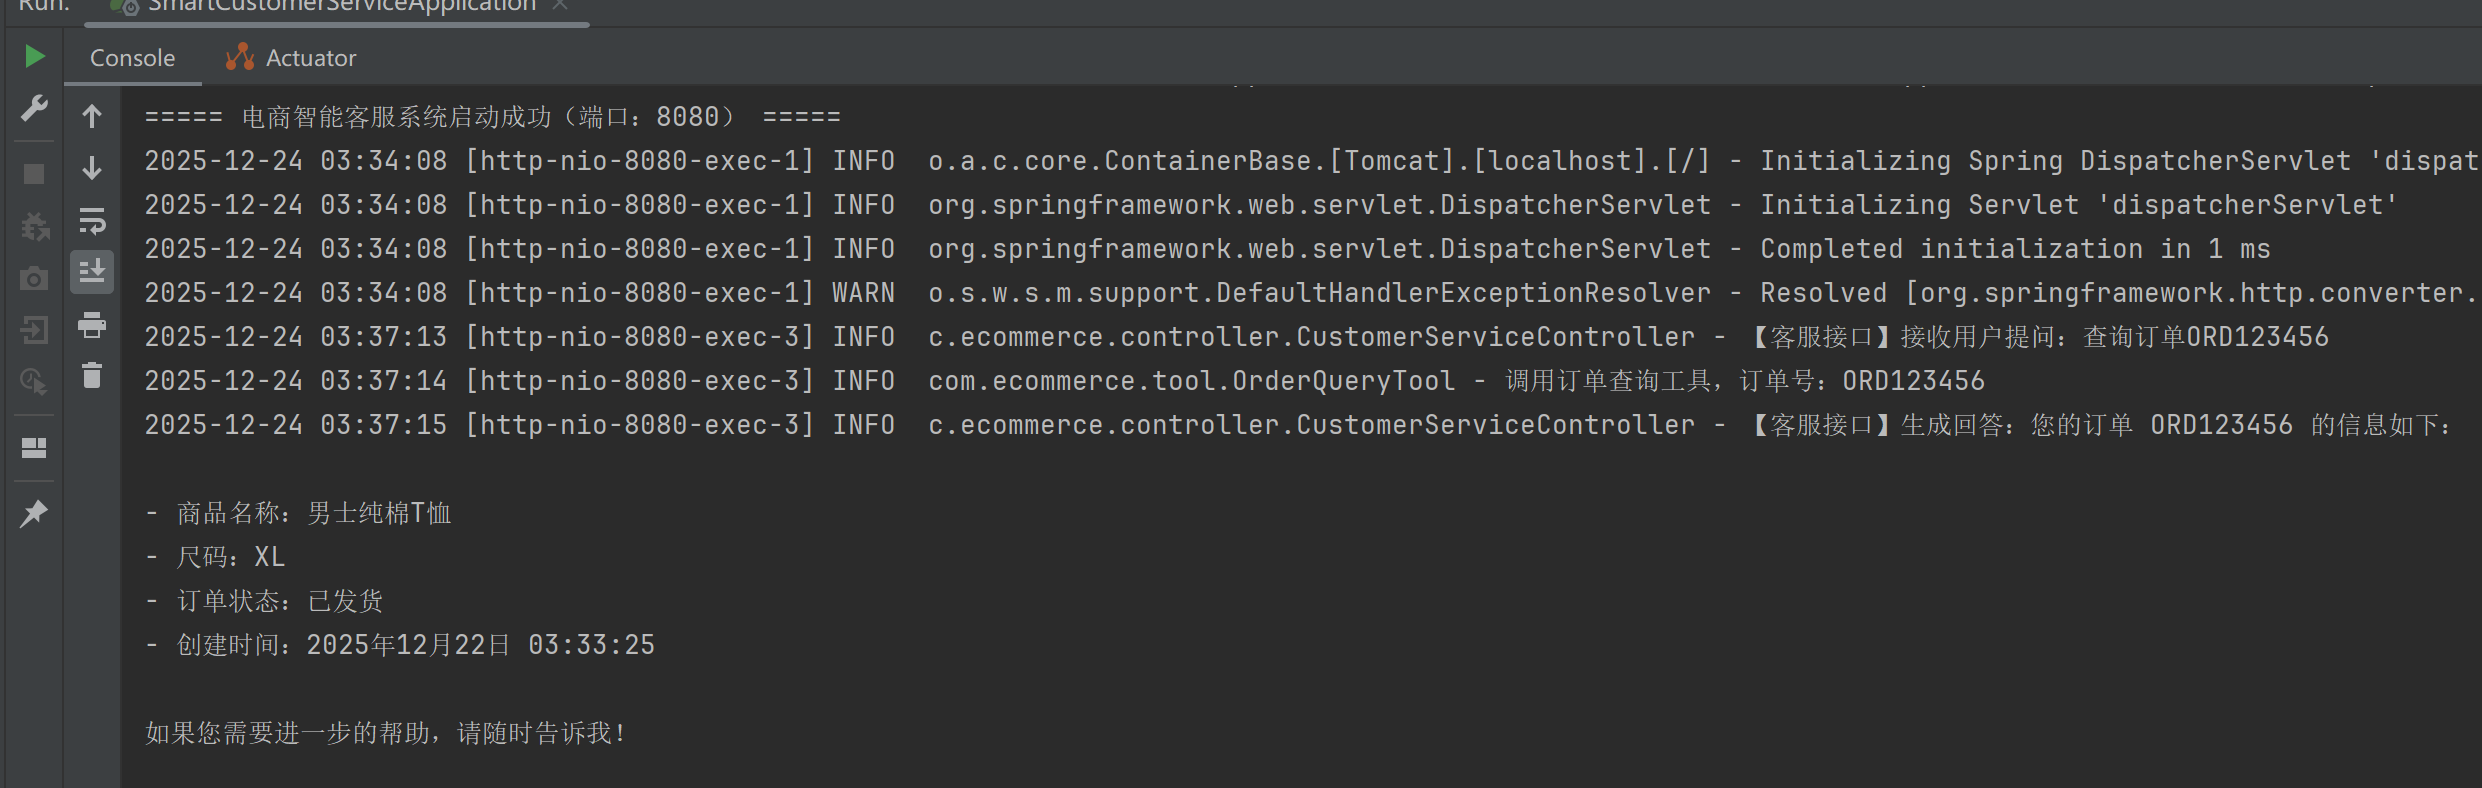The height and width of the screenshot is (788, 2482).
Task: Click the 'Completed initialization in 1 ms' line
Action: pyautogui.click(x=1208, y=249)
